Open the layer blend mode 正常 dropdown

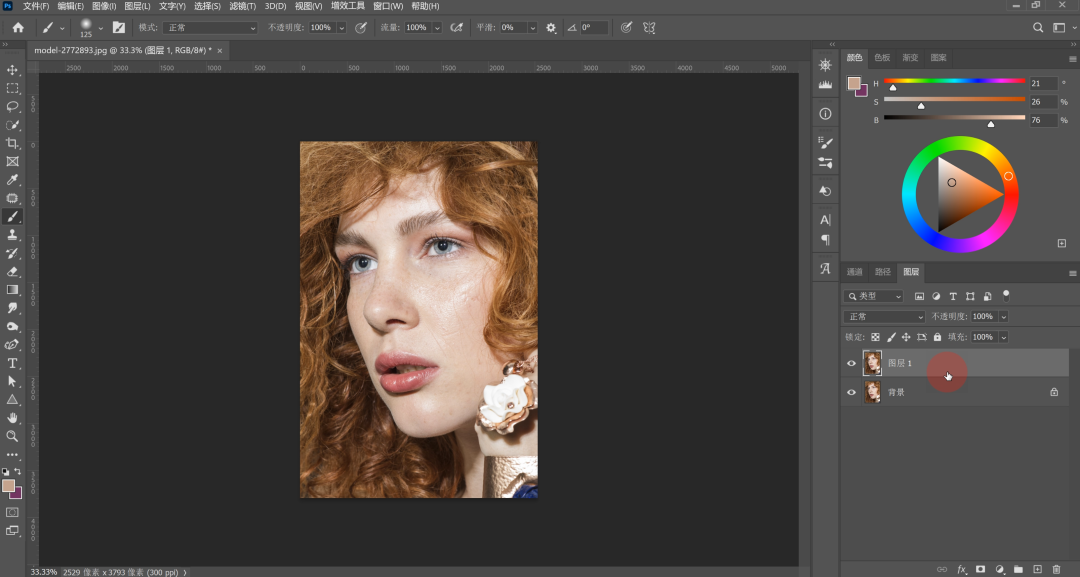click(884, 317)
